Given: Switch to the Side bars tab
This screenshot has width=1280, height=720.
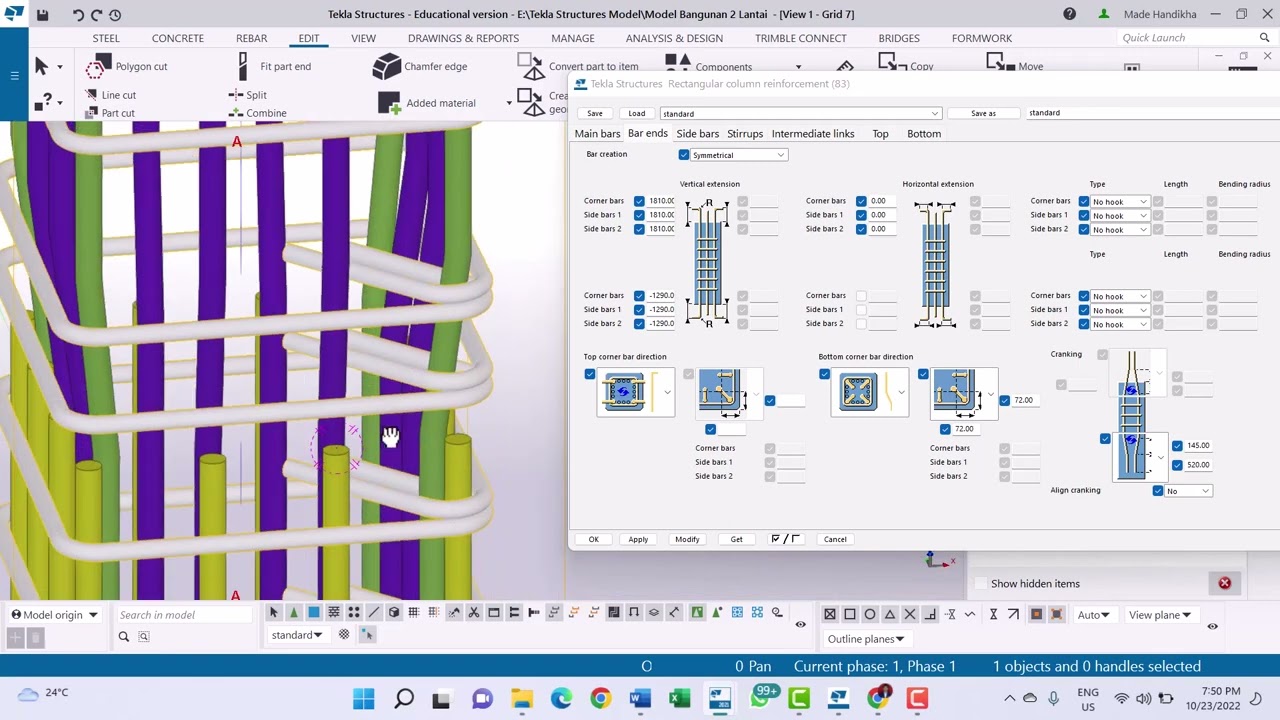Looking at the screenshot, I should pos(697,134).
